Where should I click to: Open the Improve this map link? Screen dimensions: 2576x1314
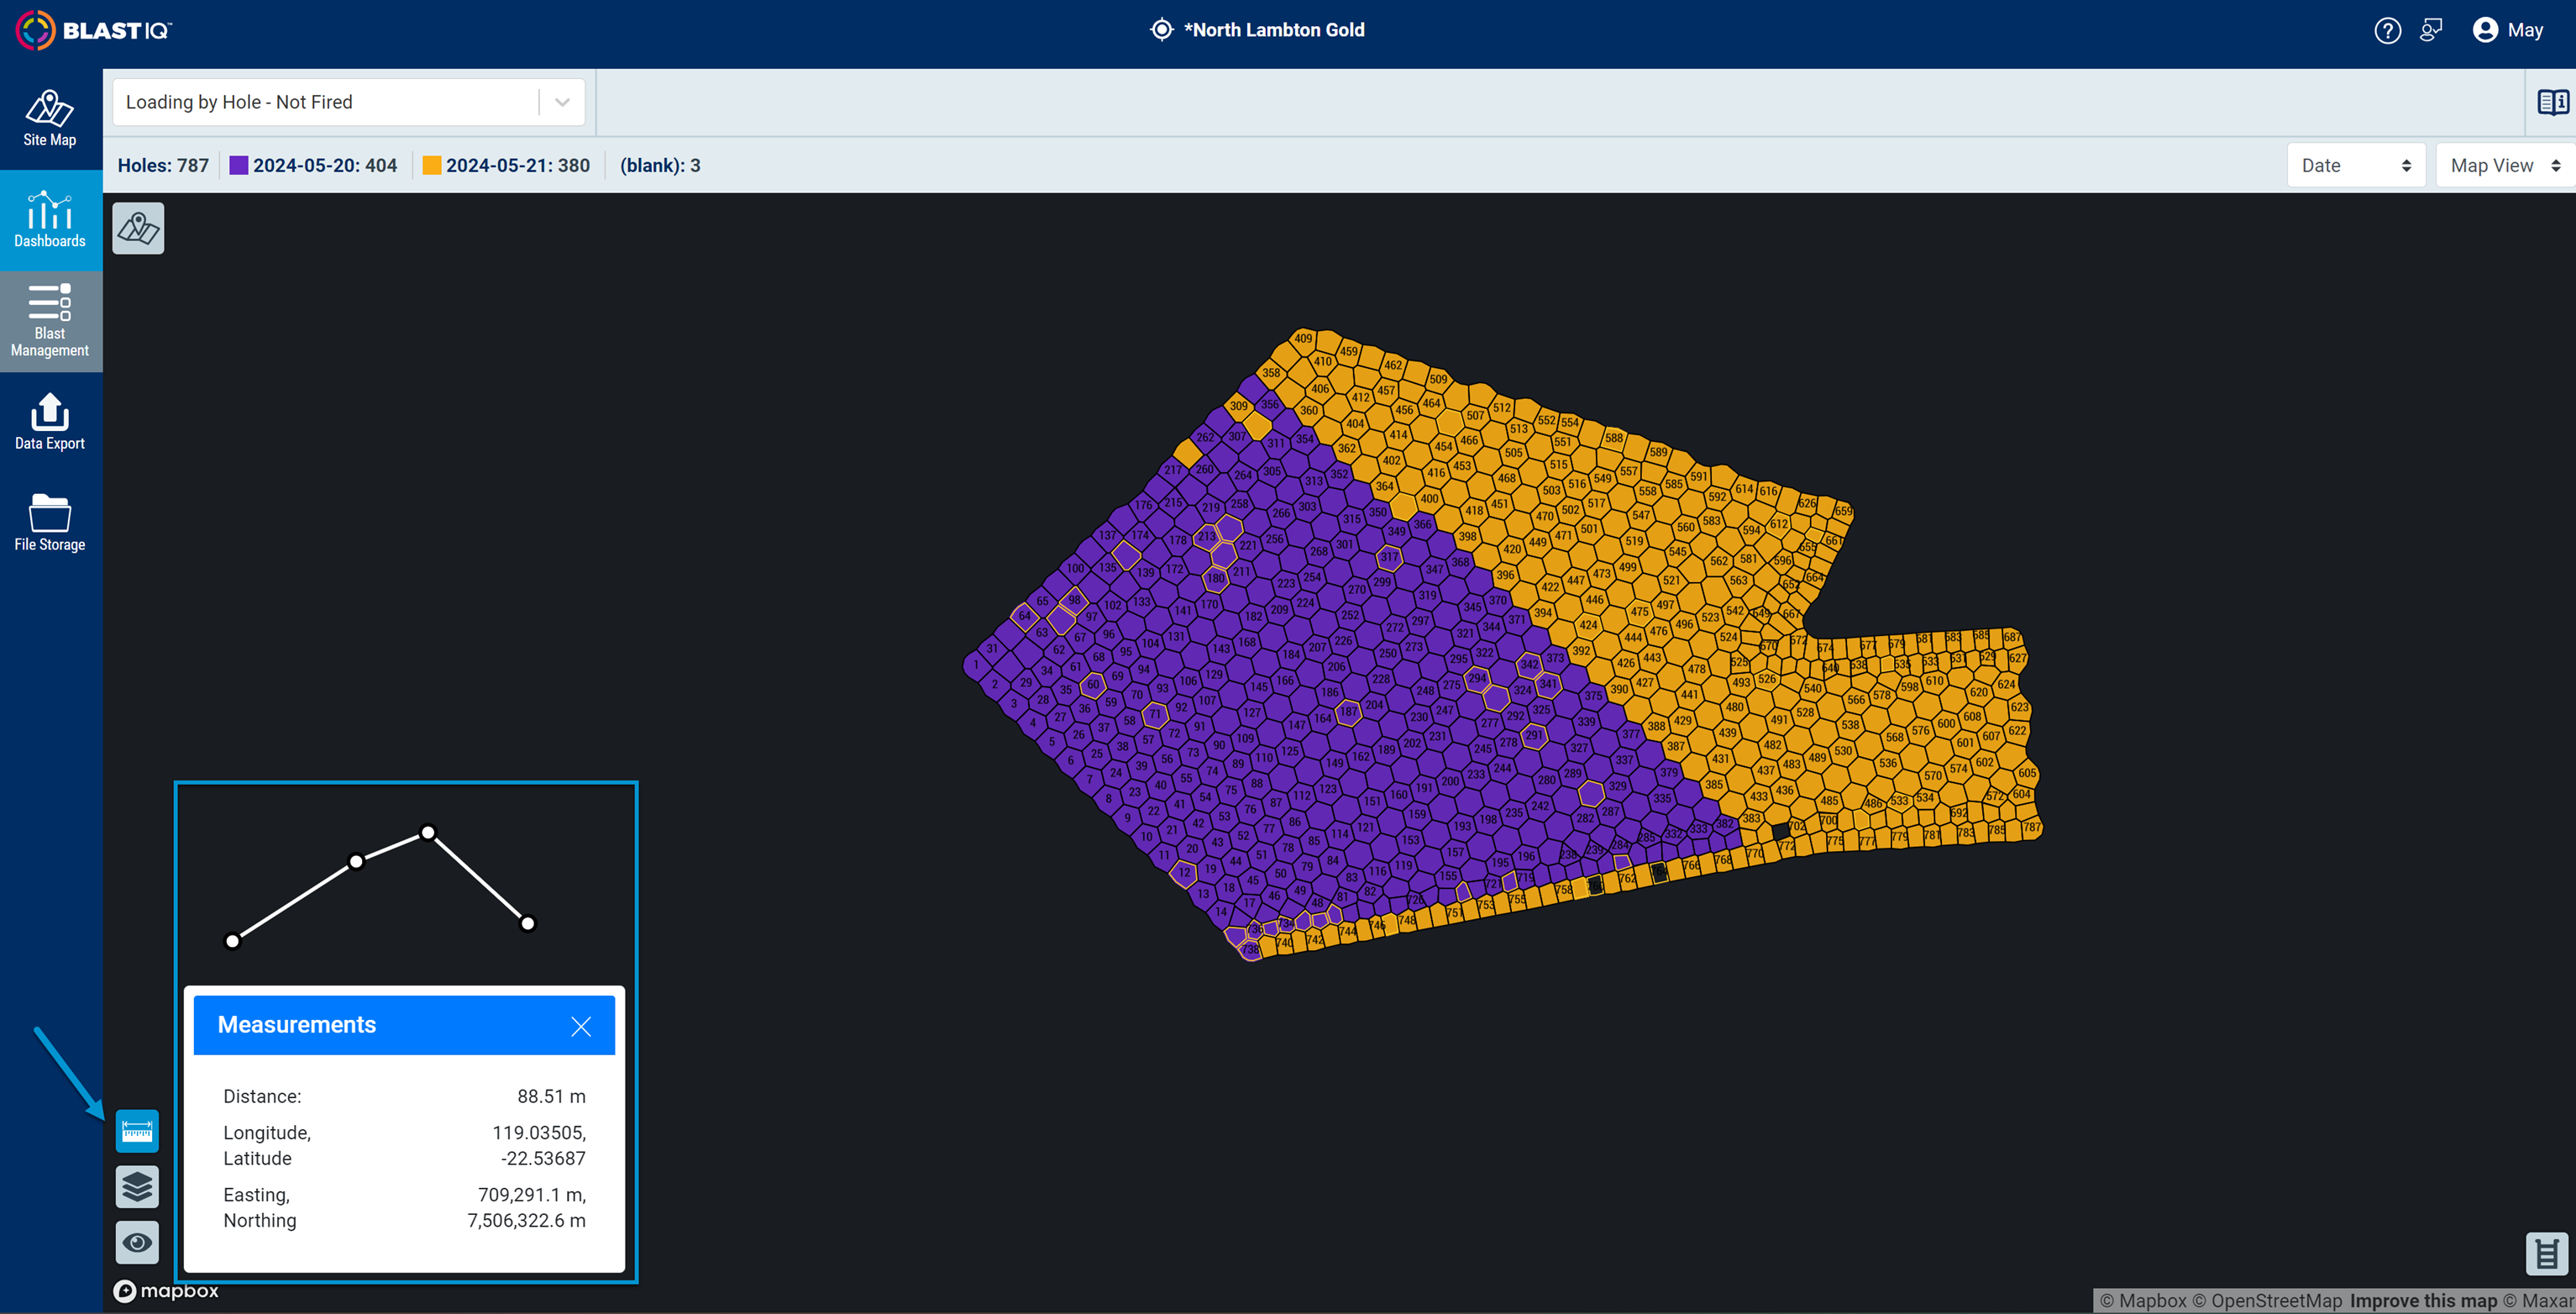[2423, 1301]
